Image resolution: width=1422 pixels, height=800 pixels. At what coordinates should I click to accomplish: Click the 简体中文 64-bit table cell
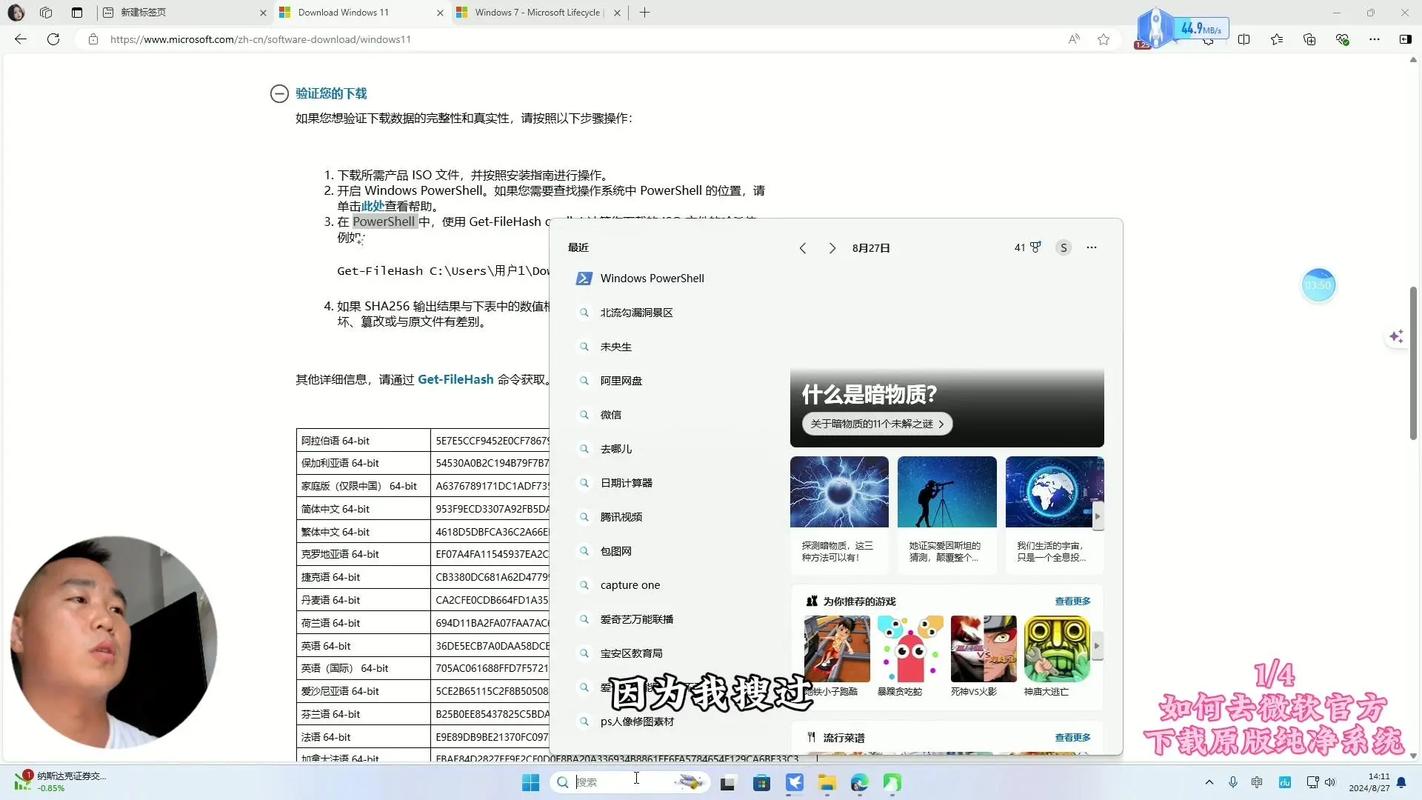[364, 509]
